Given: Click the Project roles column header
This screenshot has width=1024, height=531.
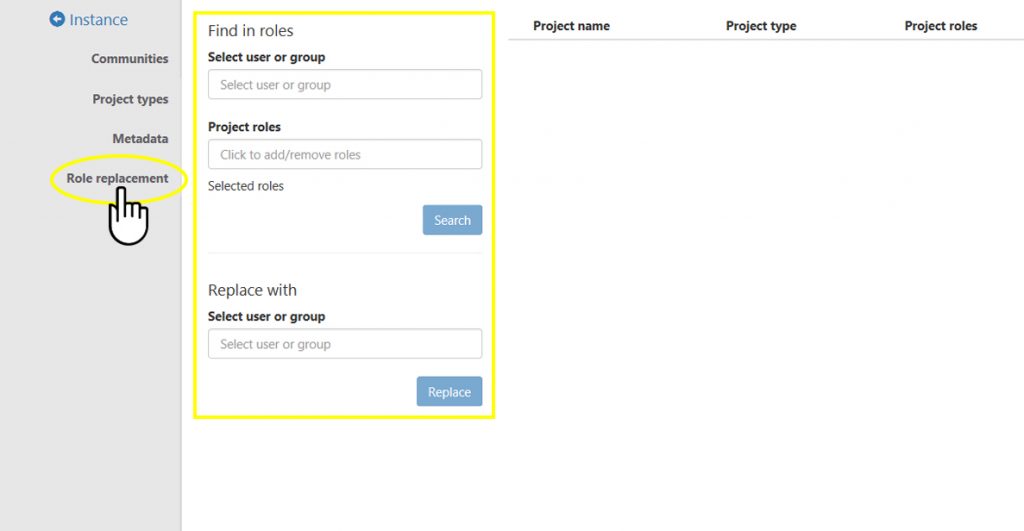Looking at the screenshot, I should (941, 26).
